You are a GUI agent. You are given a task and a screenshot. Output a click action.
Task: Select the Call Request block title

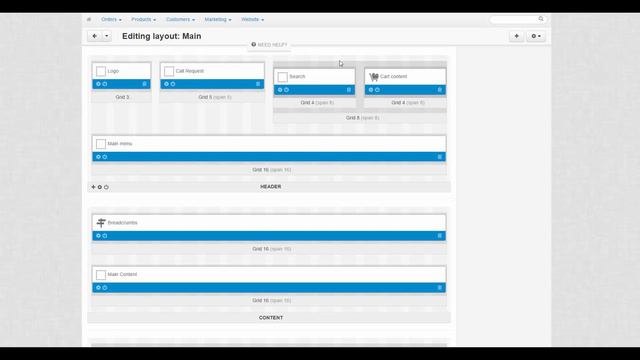pos(189,71)
